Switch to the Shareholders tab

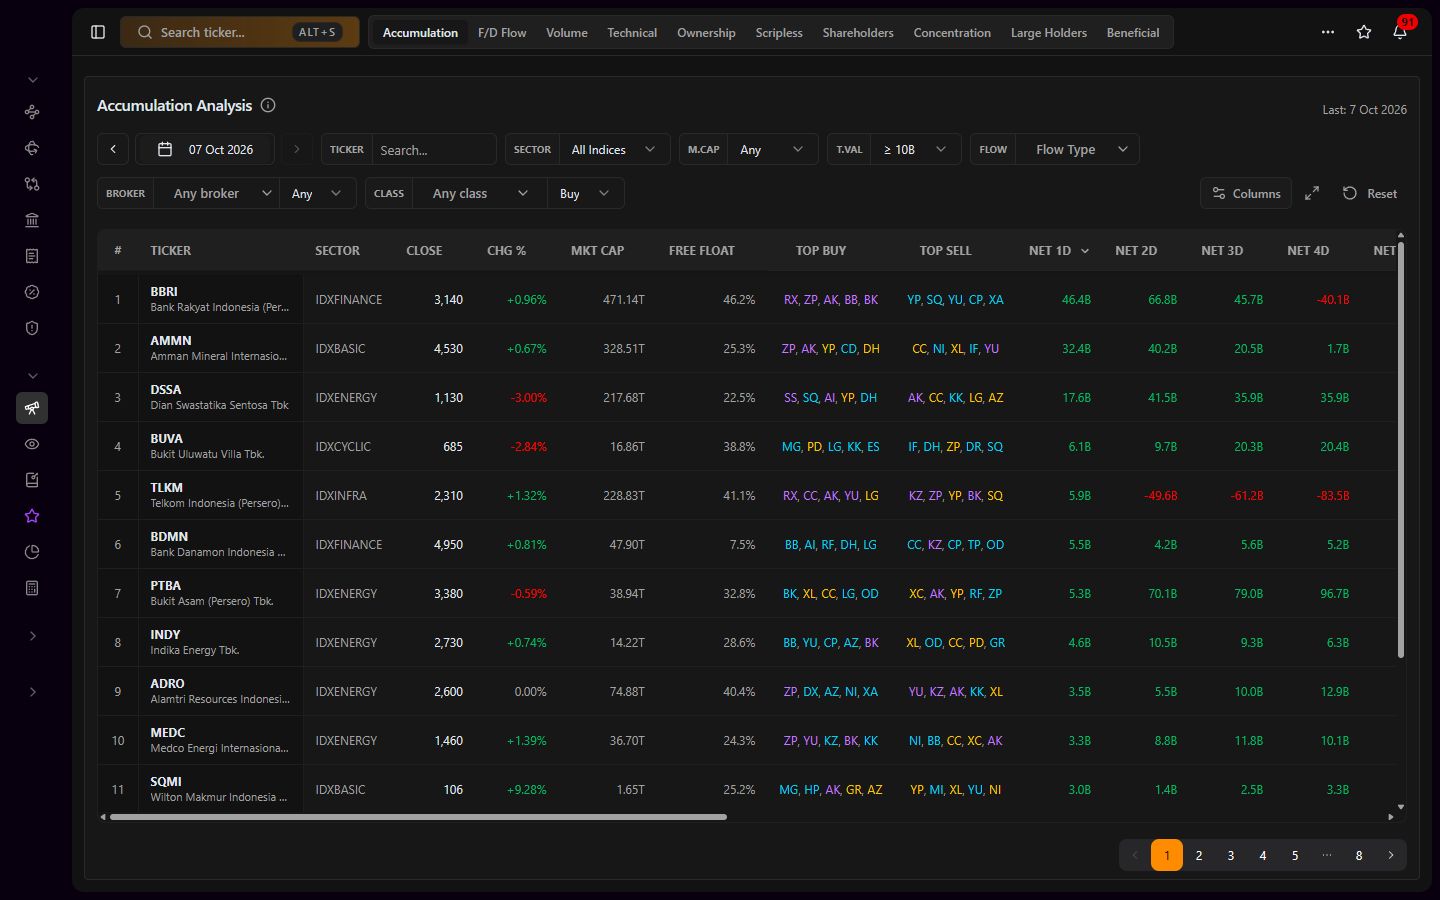click(858, 32)
